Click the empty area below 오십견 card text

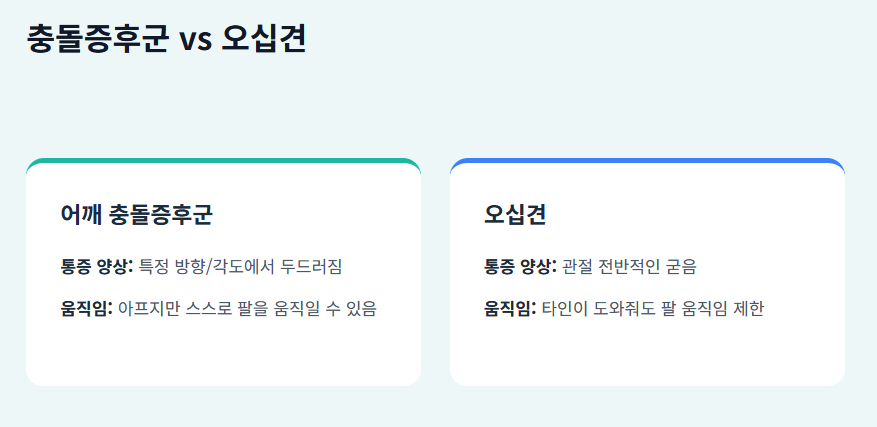(x=647, y=353)
